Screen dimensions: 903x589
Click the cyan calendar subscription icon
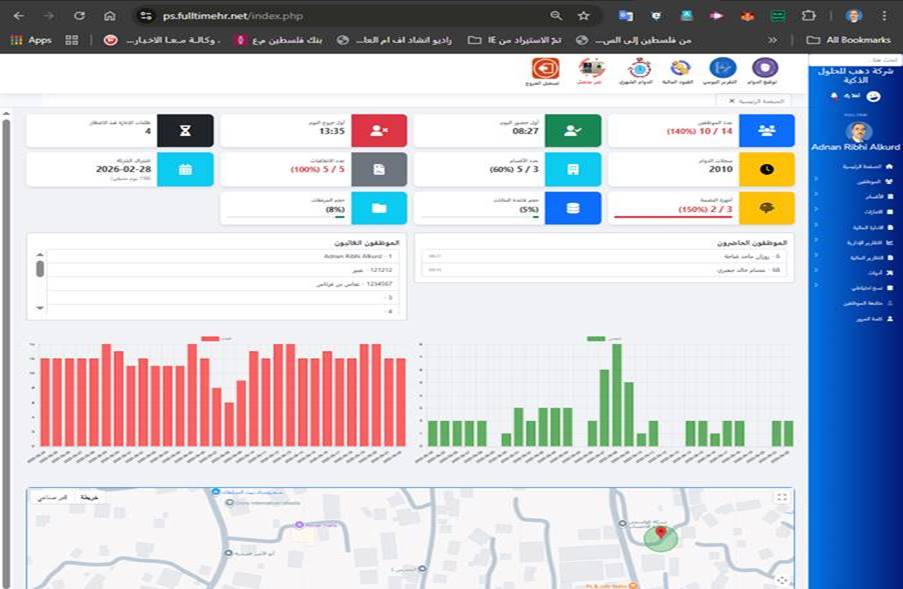click(x=185, y=169)
